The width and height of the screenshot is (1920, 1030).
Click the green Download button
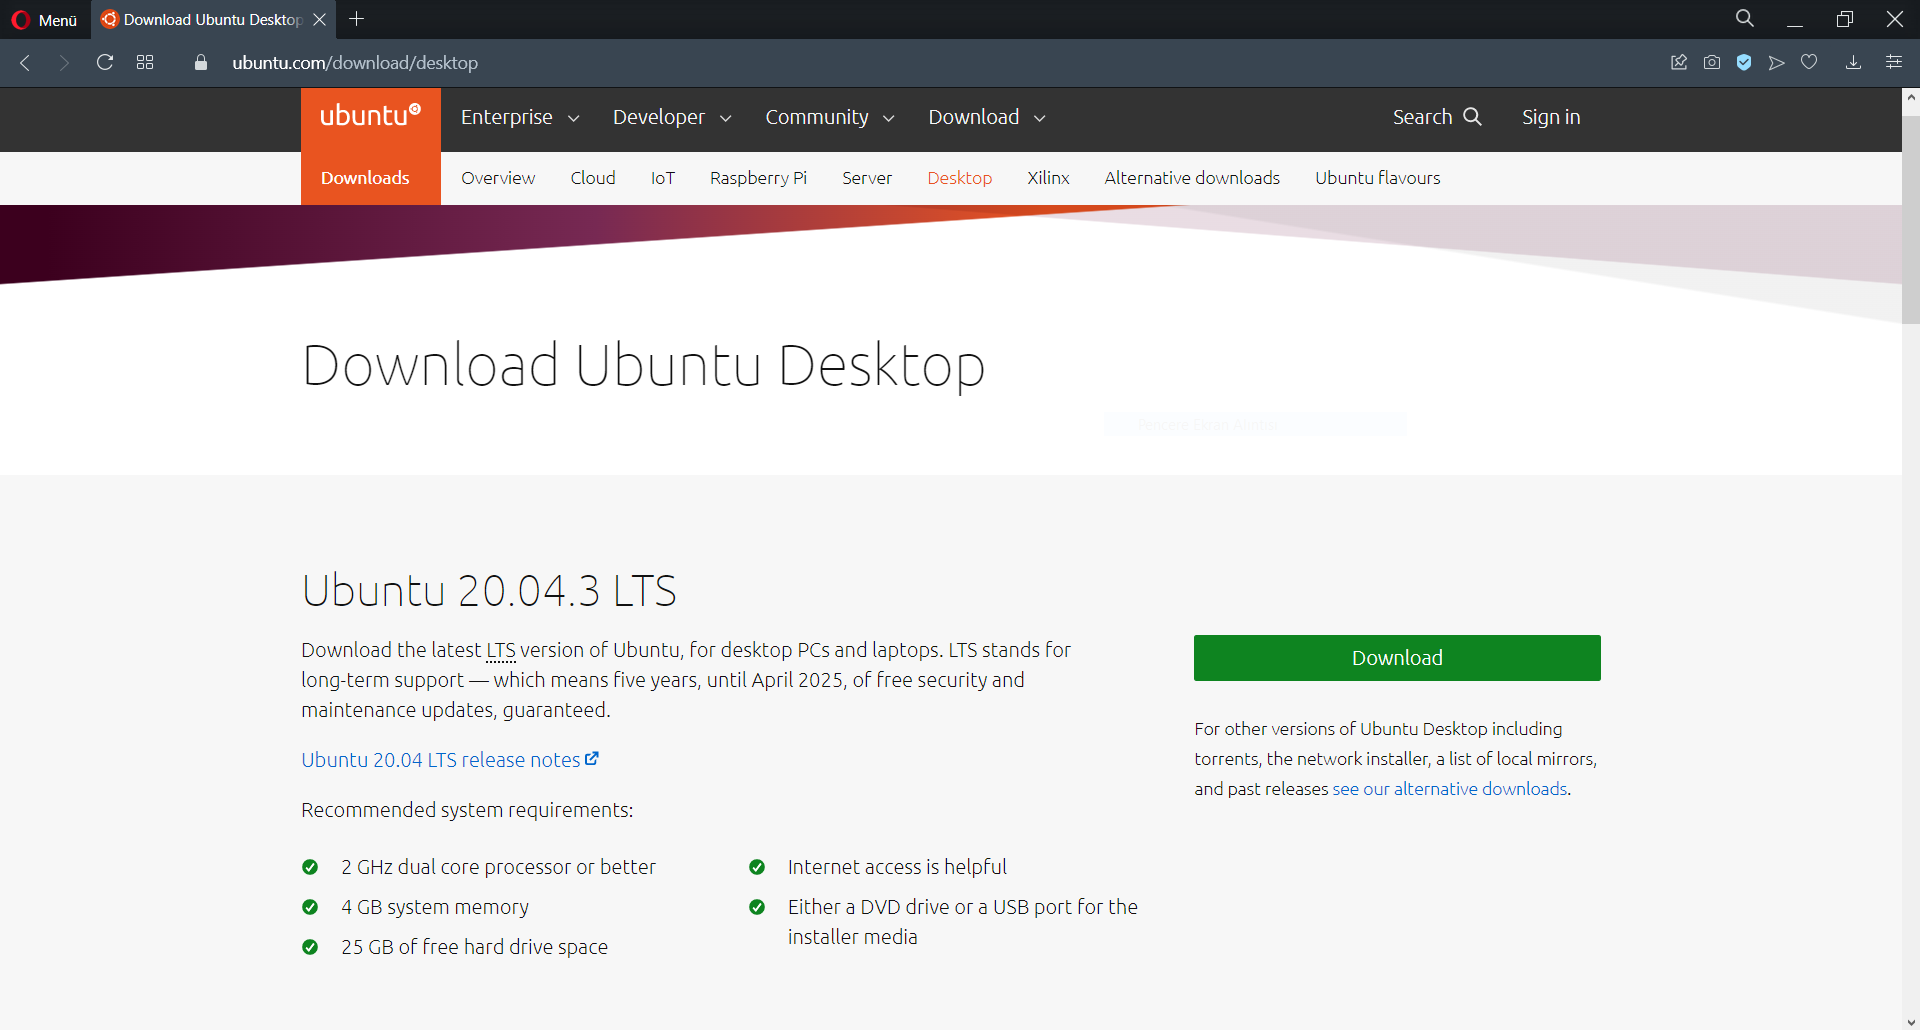click(1397, 658)
